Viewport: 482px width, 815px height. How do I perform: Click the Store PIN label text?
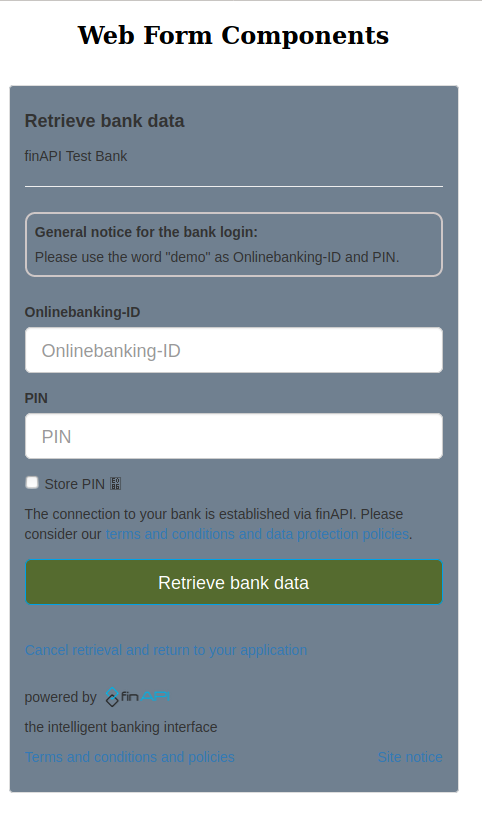(74, 484)
